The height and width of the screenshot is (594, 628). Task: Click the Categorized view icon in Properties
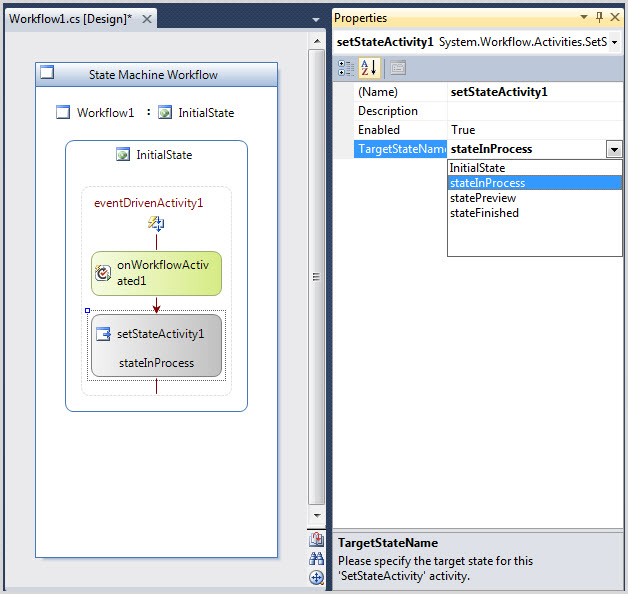click(346, 68)
